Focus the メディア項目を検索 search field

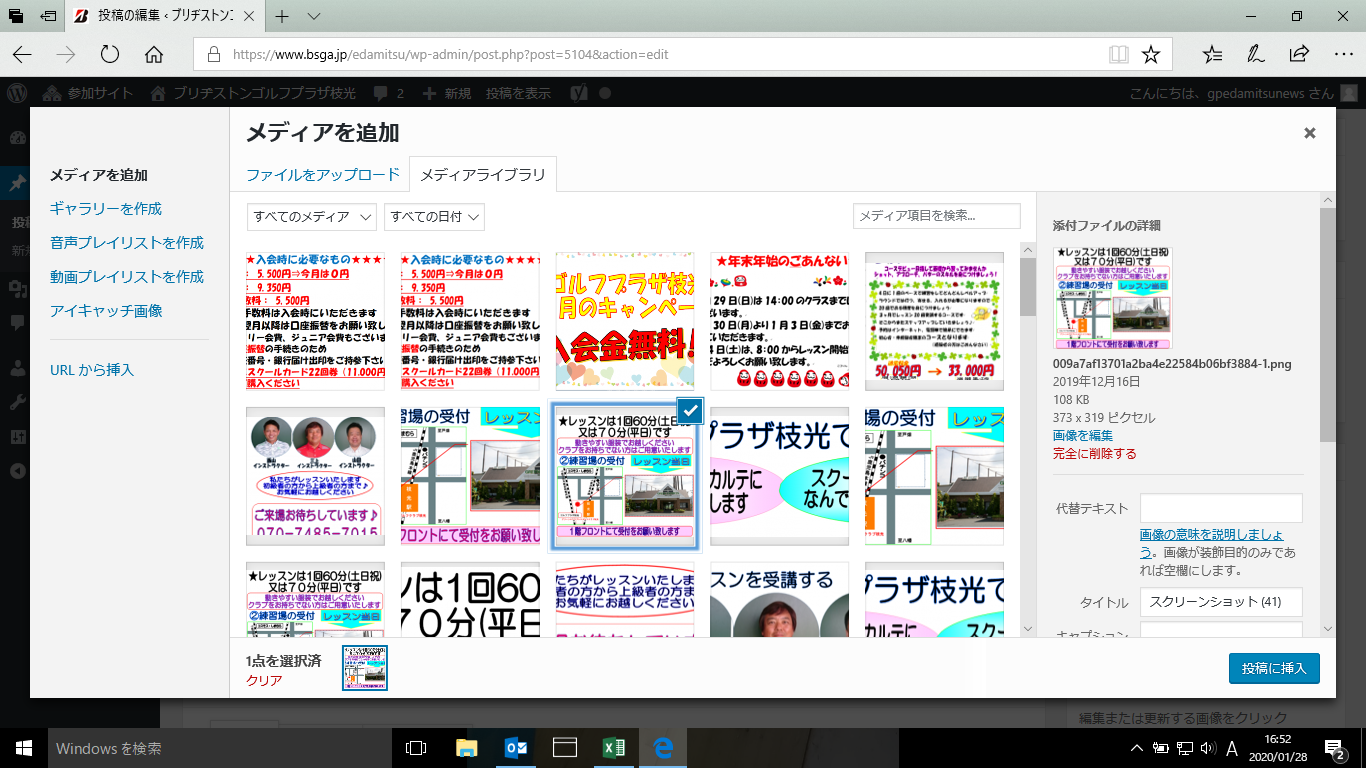pos(937,216)
